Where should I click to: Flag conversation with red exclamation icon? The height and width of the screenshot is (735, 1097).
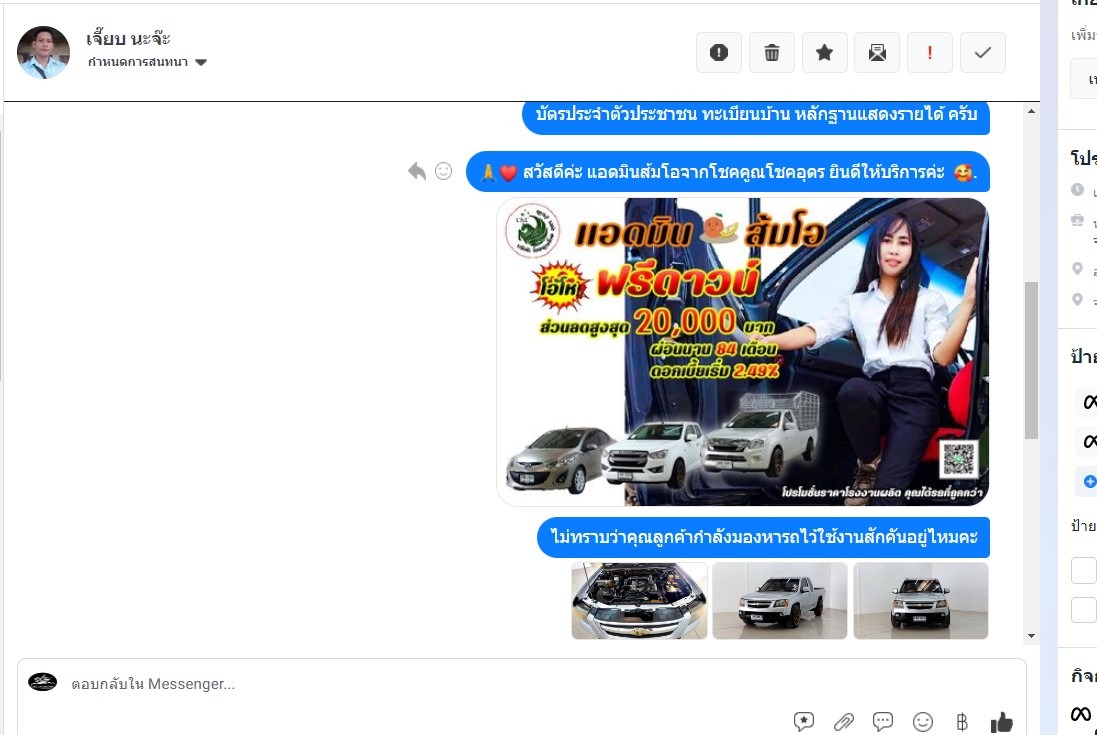[x=930, y=53]
